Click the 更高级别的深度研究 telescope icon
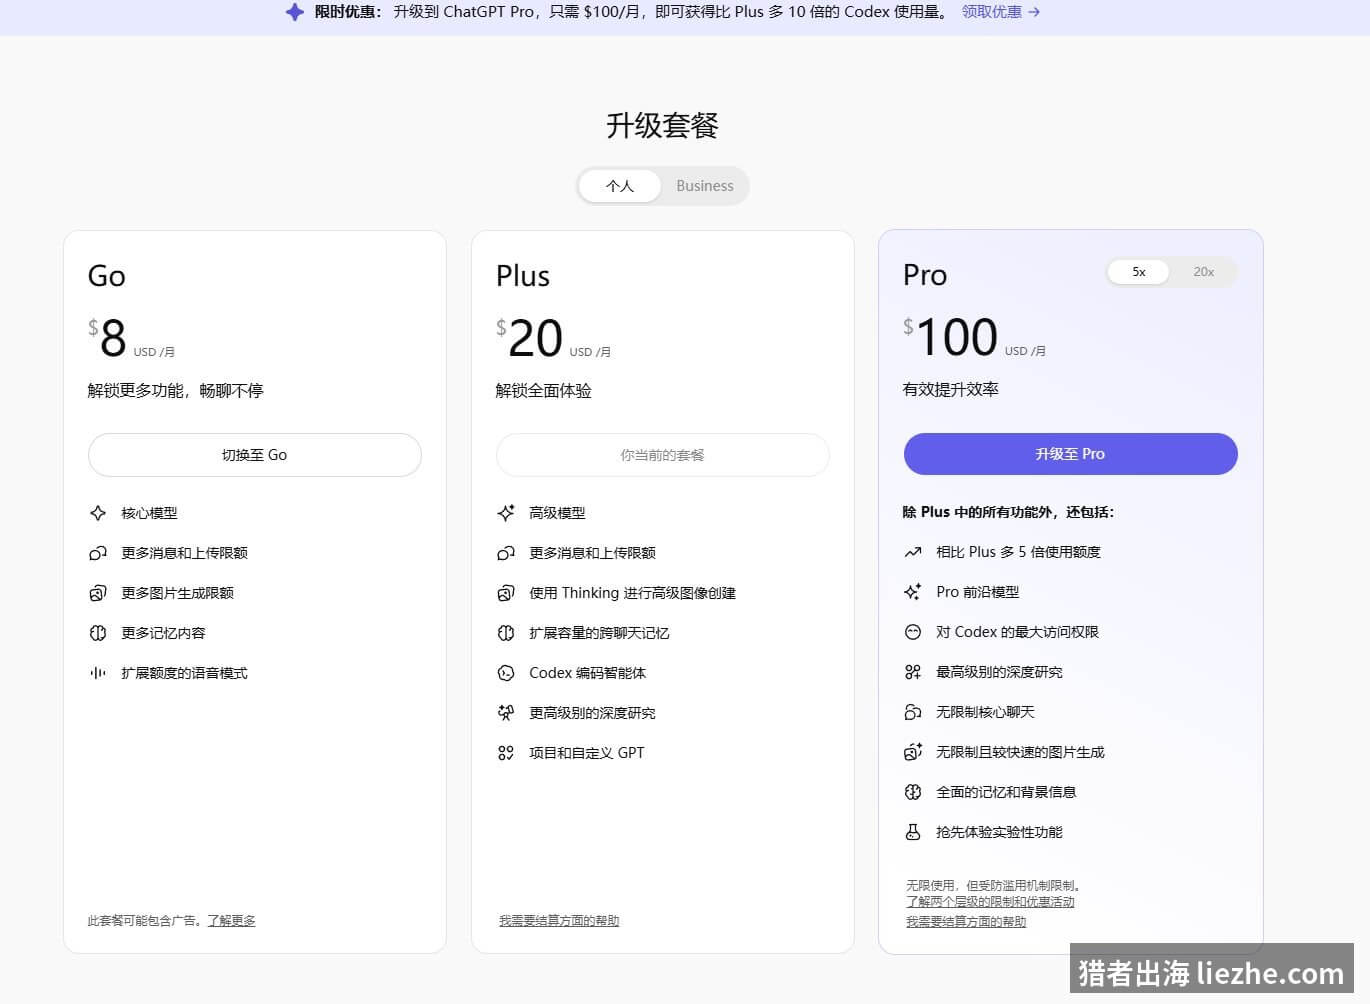1370x1004 pixels. pyautogui.click(x=506, y=713)
